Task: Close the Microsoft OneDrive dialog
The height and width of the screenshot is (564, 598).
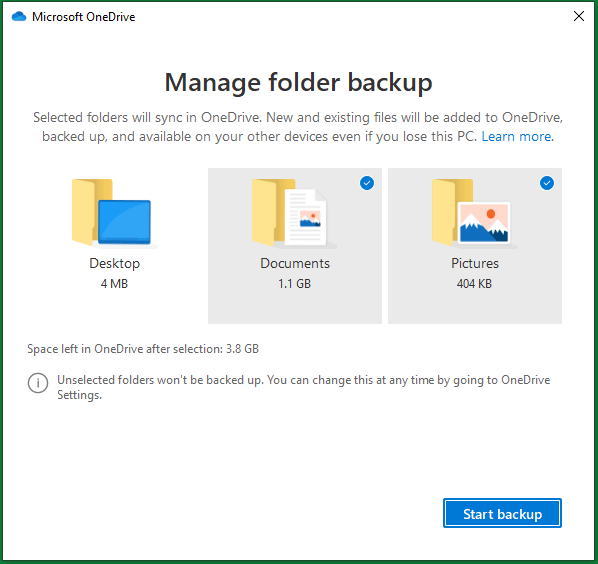Action: point(579,16)
